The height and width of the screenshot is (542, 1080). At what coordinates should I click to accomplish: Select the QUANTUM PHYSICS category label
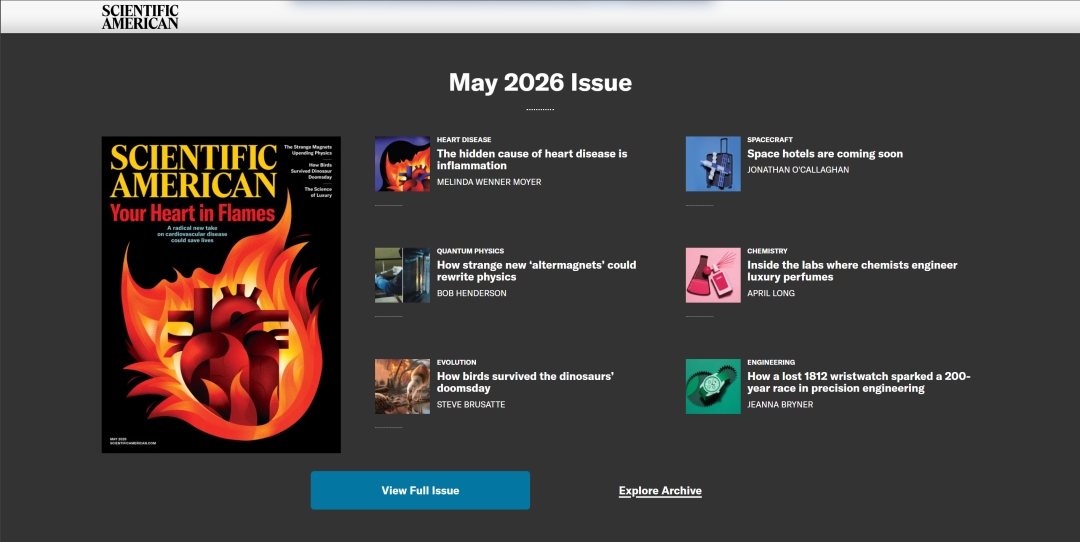(x=470, y=251)
